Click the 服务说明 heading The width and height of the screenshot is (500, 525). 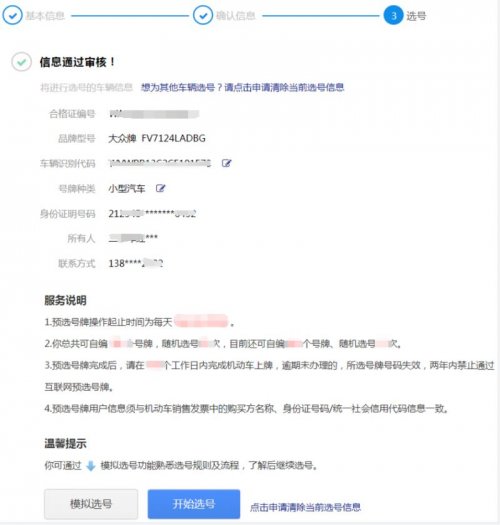click(x=65, y=300)
